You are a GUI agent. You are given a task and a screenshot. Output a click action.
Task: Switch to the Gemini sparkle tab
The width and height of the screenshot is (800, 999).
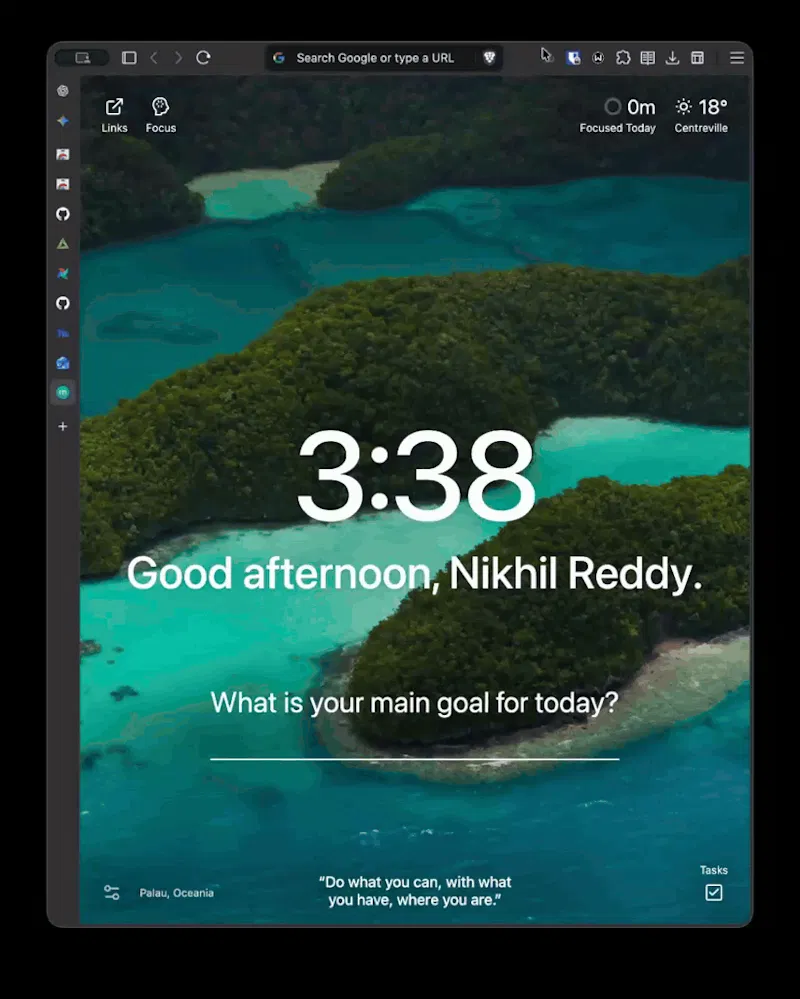pyautogui.click(x=62, y=120)
